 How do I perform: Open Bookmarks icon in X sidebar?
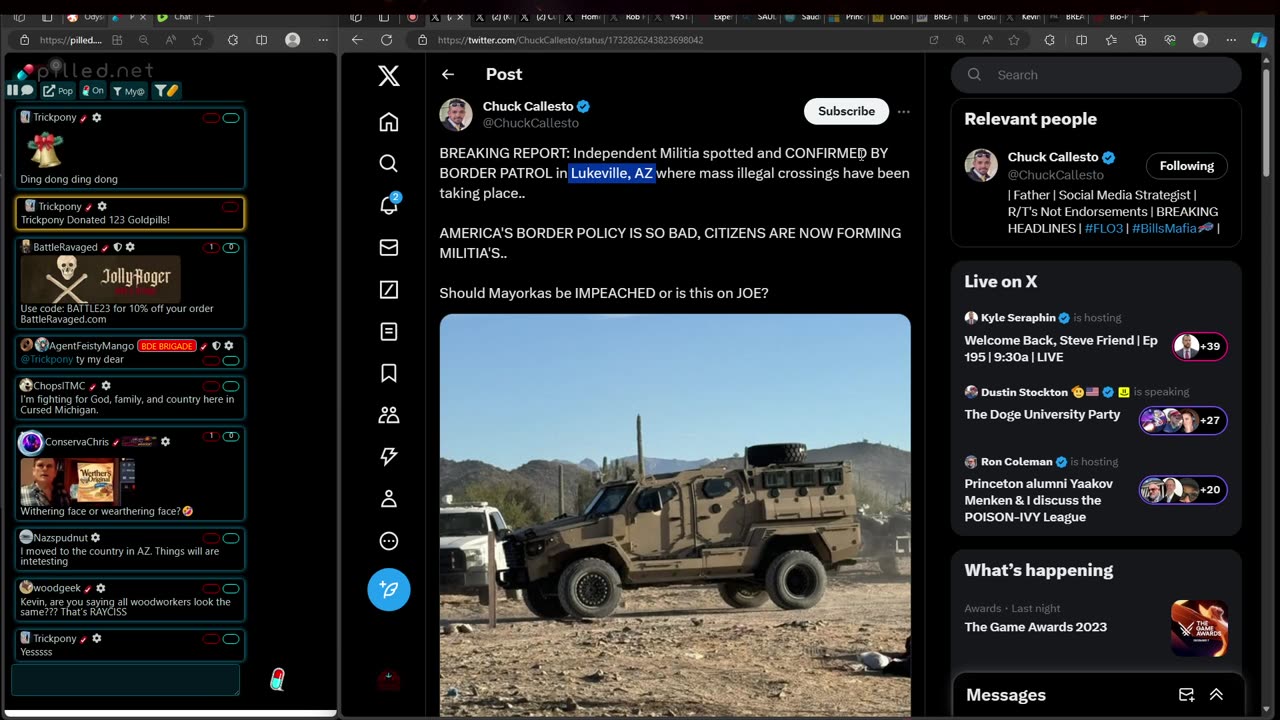(389, 373)
